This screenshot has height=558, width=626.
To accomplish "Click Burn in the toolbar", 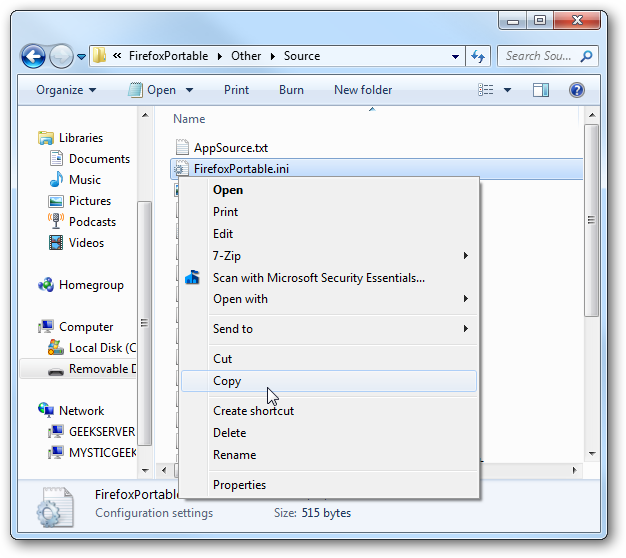I will (x=291, y=90).
